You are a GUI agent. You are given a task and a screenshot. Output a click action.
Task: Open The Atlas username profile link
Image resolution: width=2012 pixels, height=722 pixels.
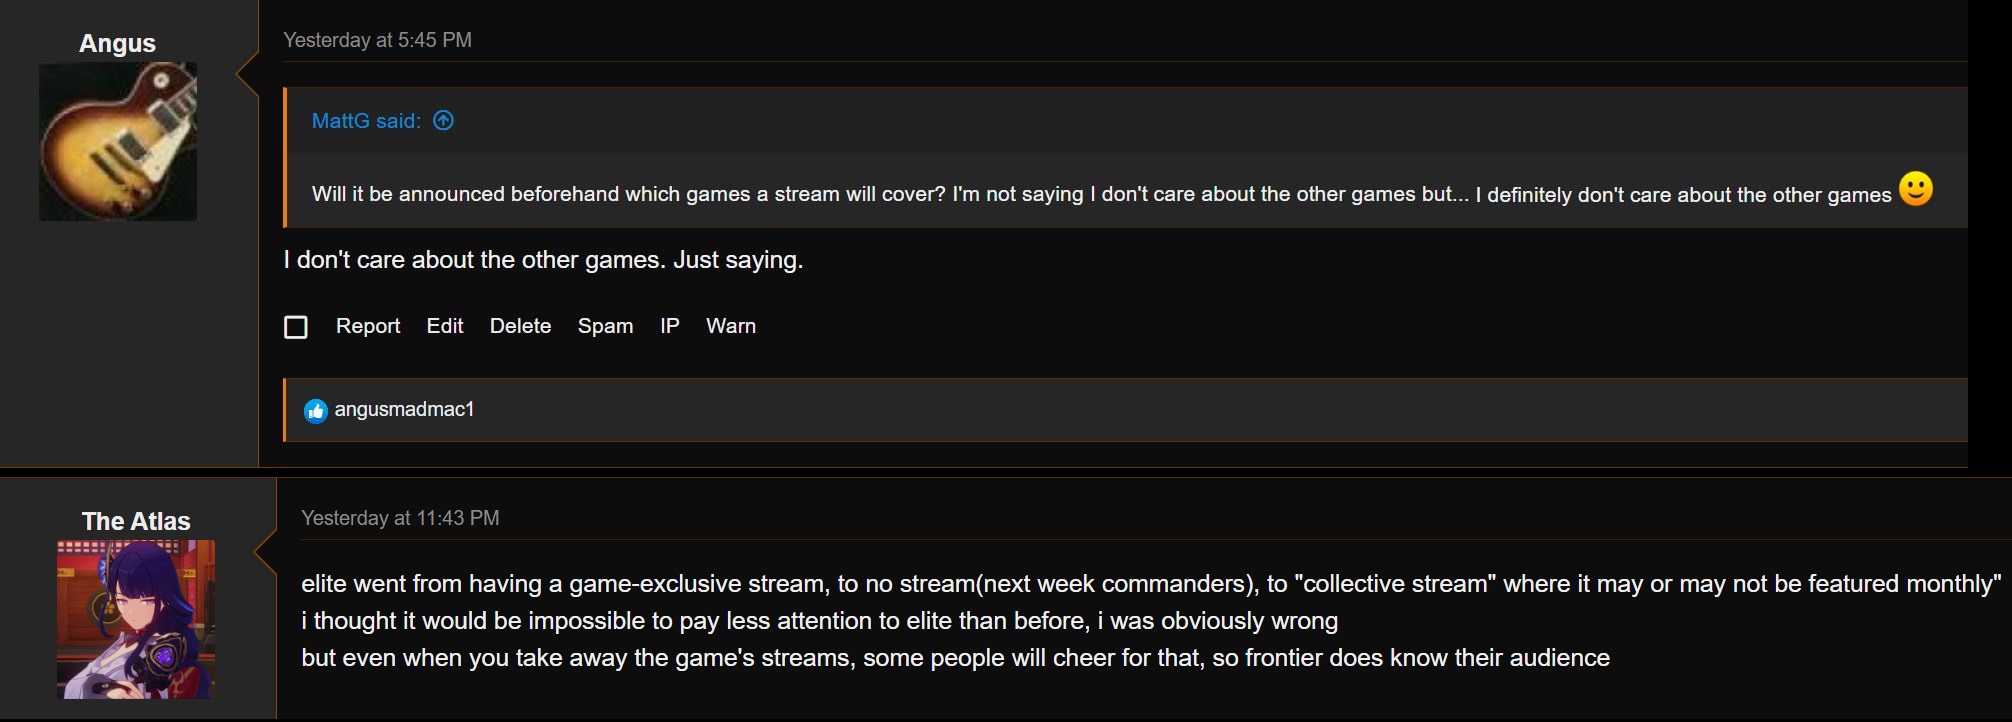pyautogui.click(x=136, y=521)
